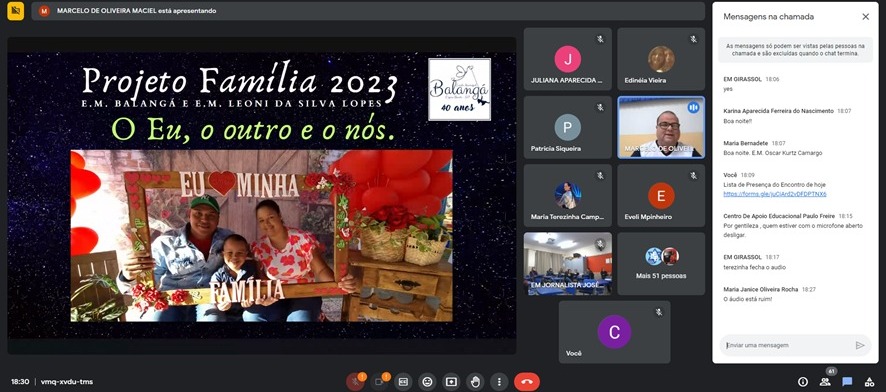Click the present screen icon
The width and height of the screenshot is (886, 392).
(x=451, y=382)
